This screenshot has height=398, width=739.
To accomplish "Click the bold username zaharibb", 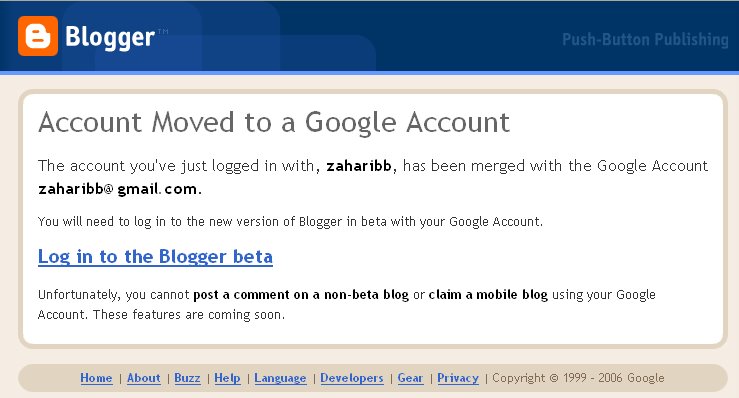I will click(359, 166).
